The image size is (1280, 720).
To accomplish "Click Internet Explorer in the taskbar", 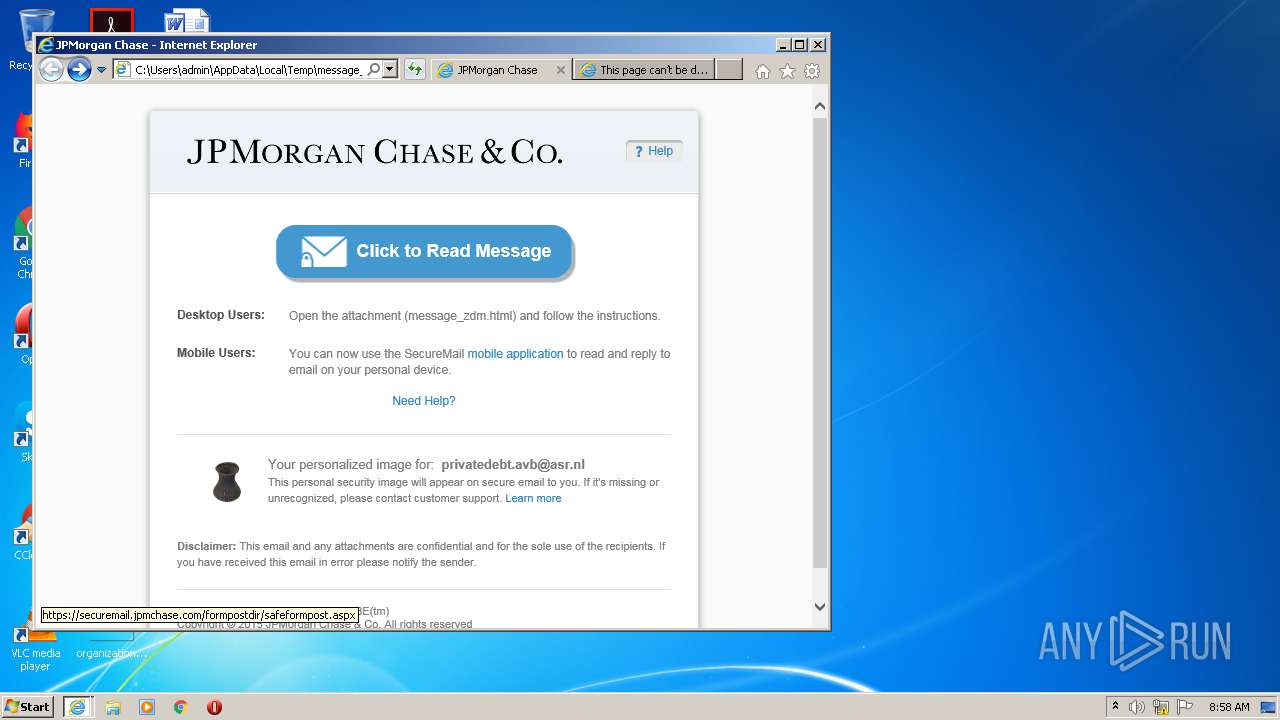I will click(x=77, y=706).
